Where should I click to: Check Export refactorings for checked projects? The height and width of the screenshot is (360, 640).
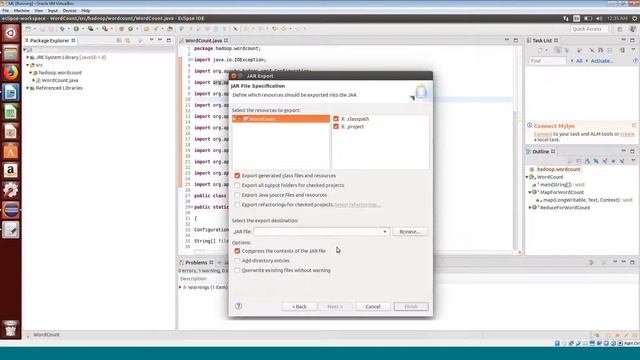coord(237,204)
